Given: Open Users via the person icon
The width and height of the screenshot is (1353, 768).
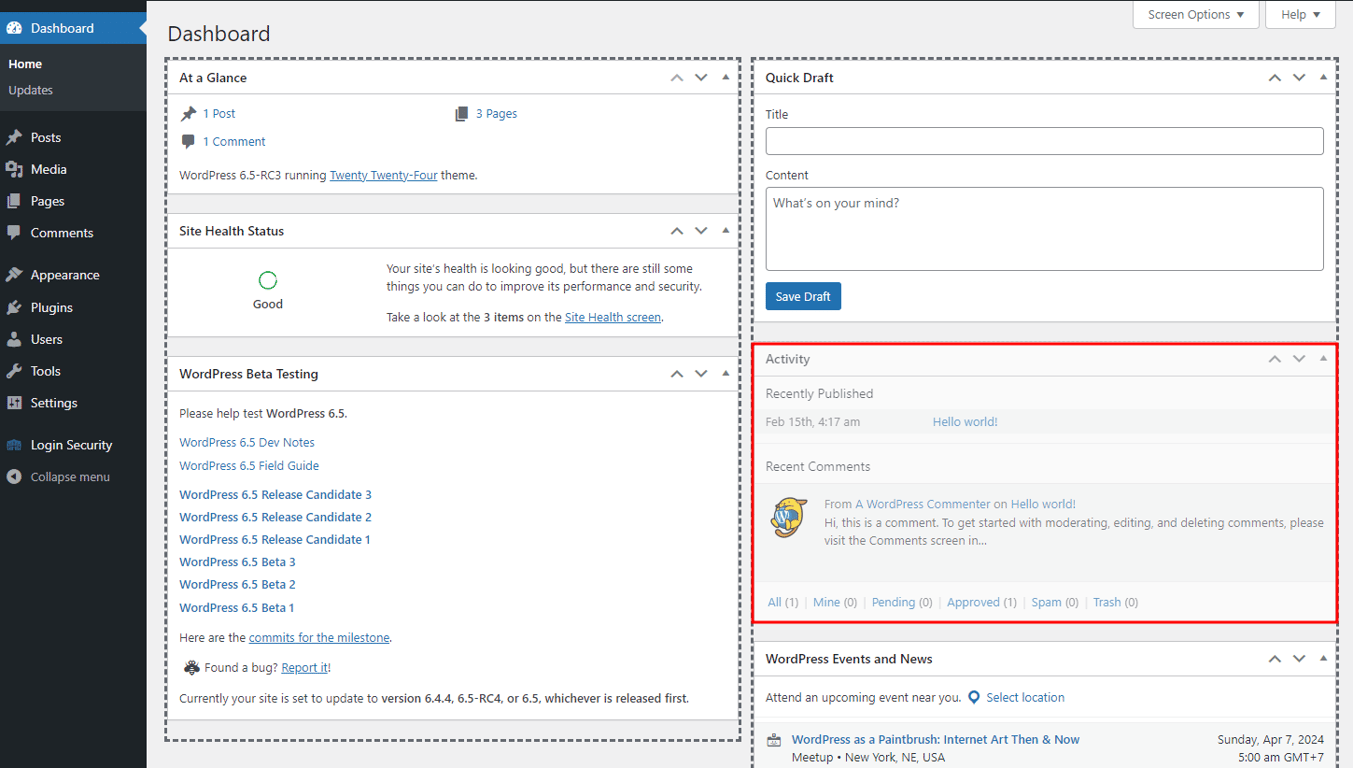Looking at the screenshot, I should click(x=15, y=338).
